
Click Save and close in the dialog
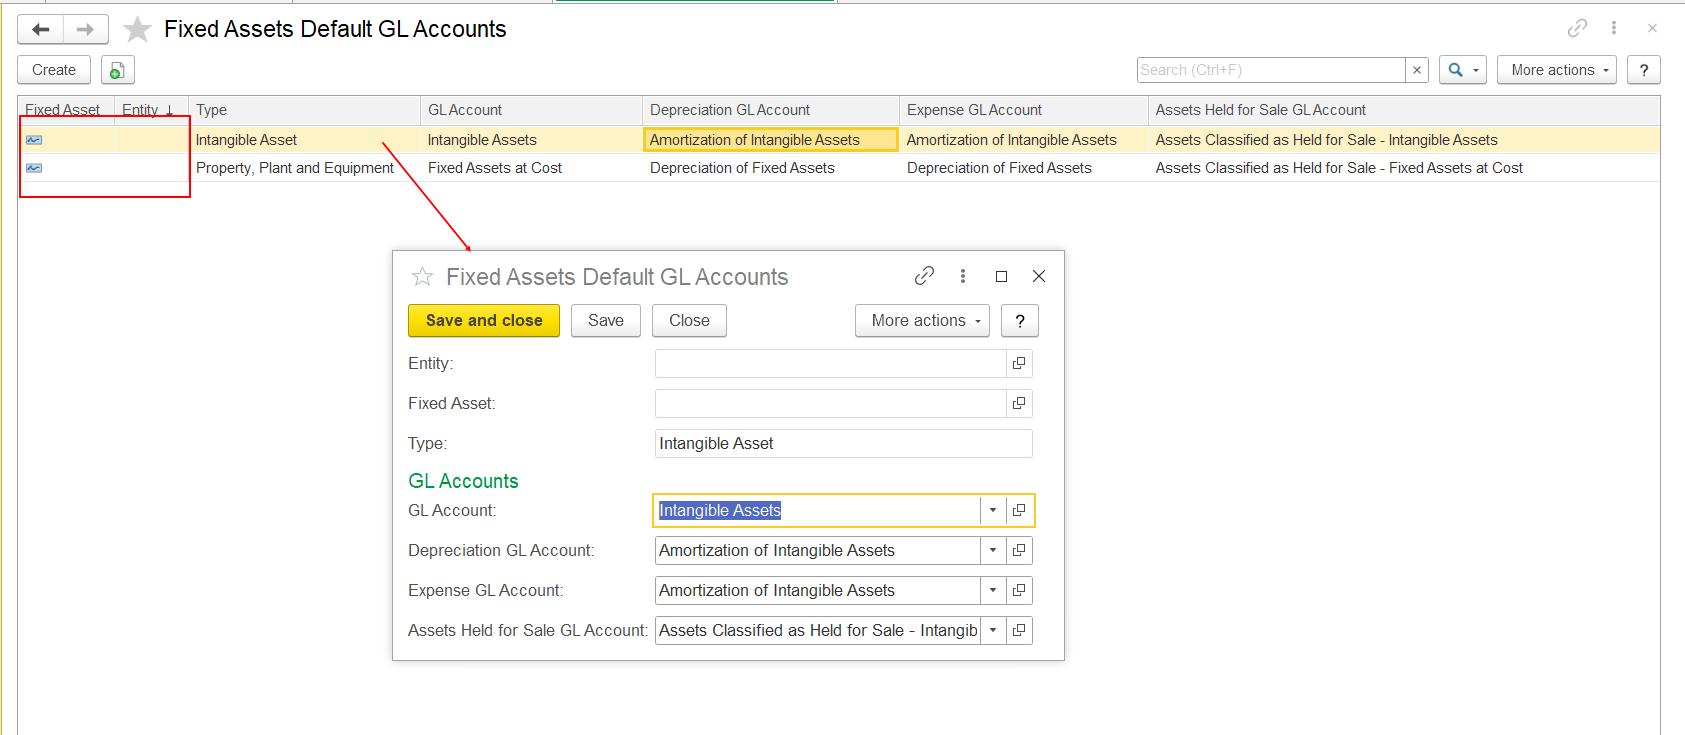click(484, 321)
